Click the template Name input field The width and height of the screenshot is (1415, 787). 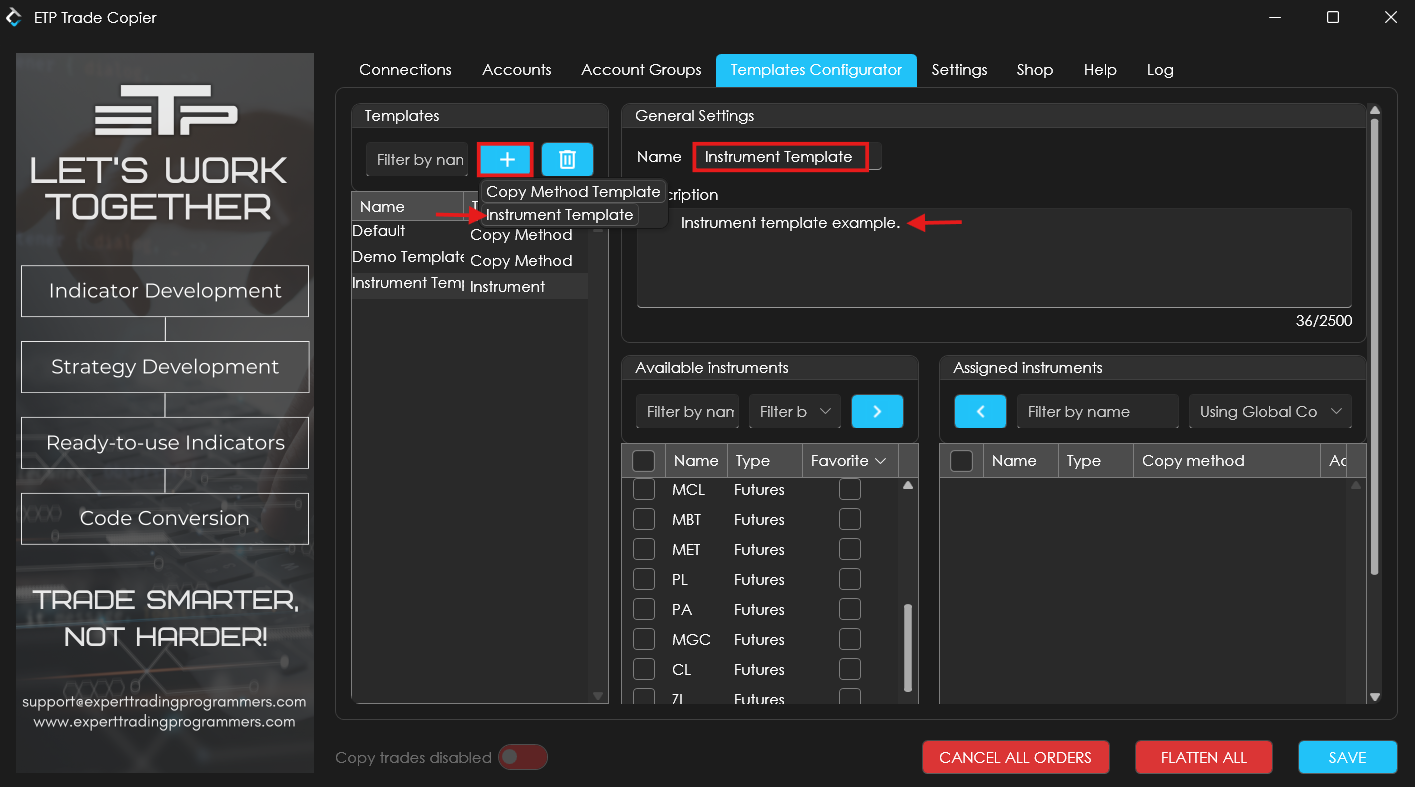point(788,157)
